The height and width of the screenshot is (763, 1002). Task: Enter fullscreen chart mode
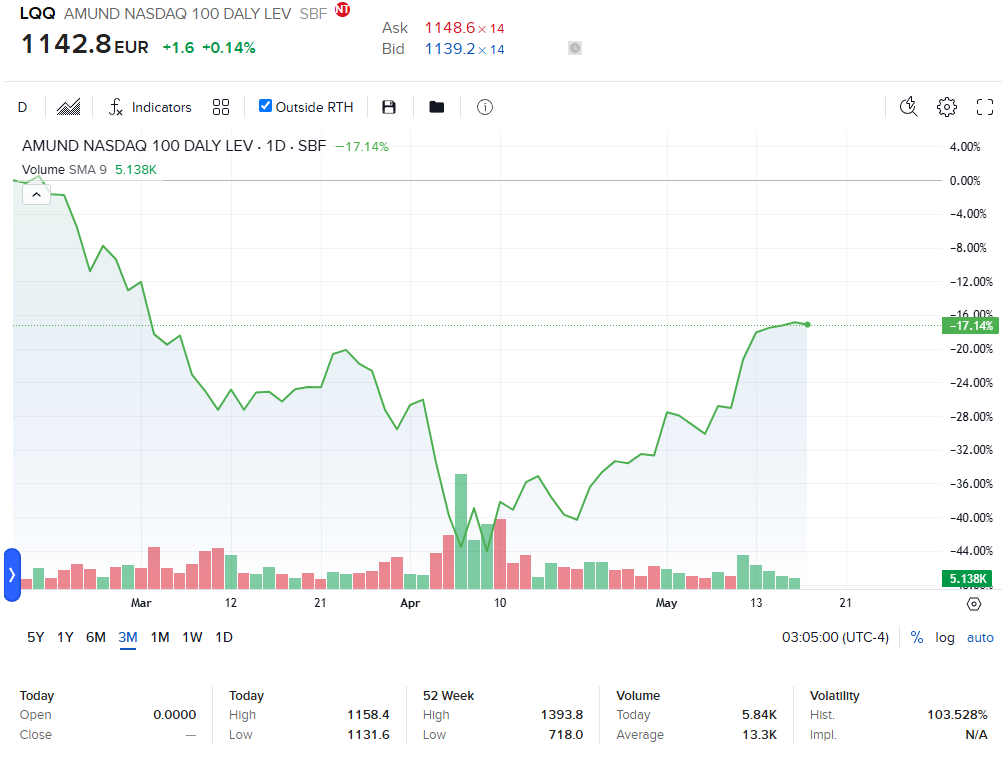tap(985, 107)
